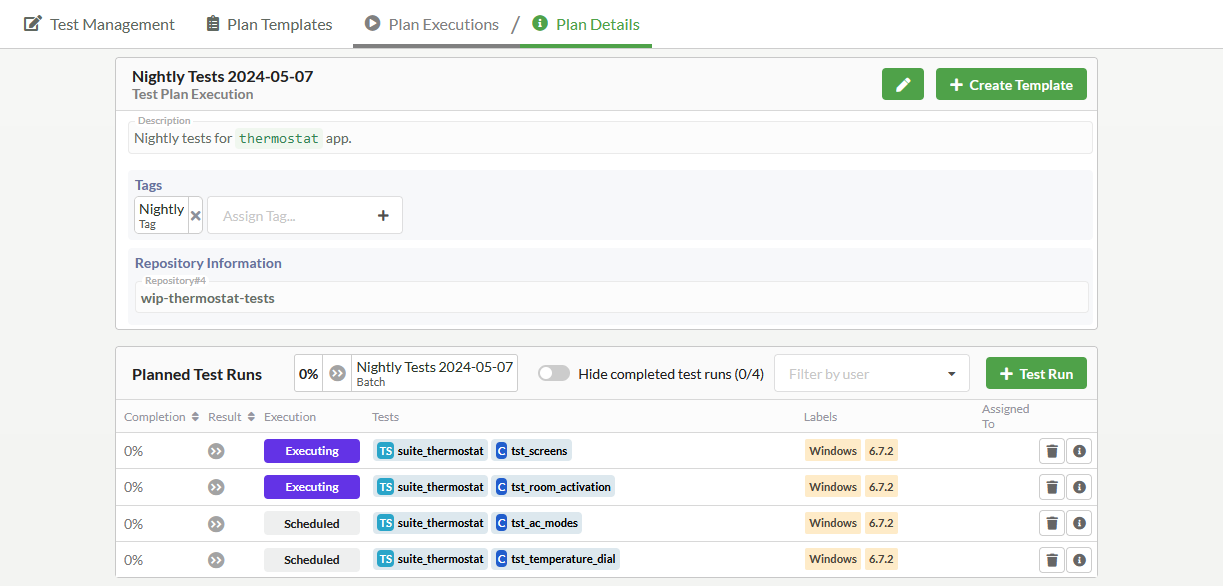
Task: Expand the result chevron on tst_temperature_dial row
Action: [x=216, y=559]
